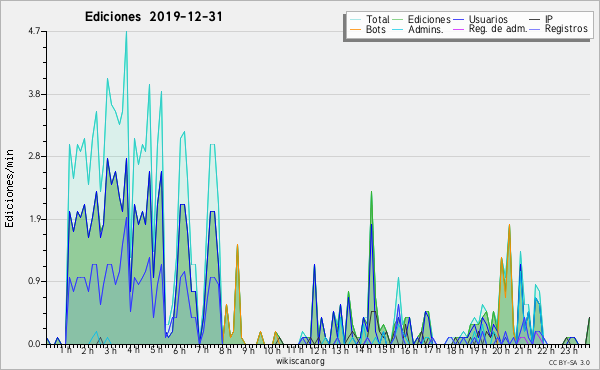Click the y-axis value 1.9
600x370 pixels.
(x=34, y=219)
